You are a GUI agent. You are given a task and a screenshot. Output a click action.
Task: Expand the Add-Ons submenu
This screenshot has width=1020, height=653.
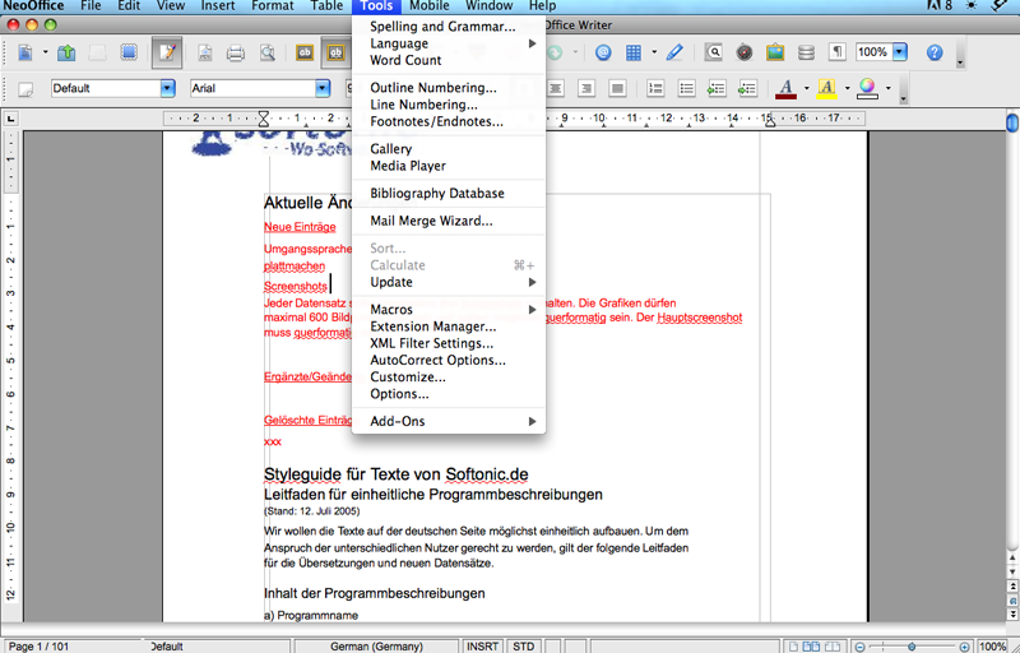(448, 421)
